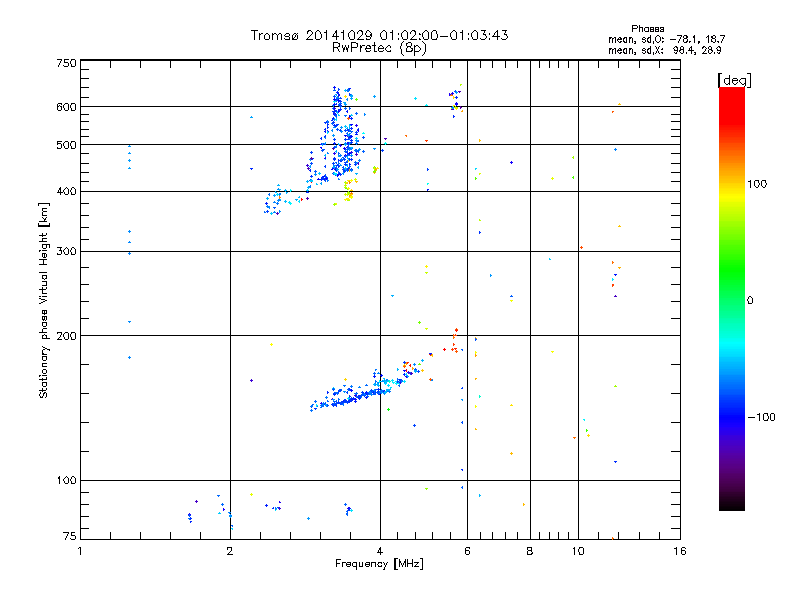The image size is (800, 600).
Task: Click the x-axis '10' tick label
Action: [578, 551]
